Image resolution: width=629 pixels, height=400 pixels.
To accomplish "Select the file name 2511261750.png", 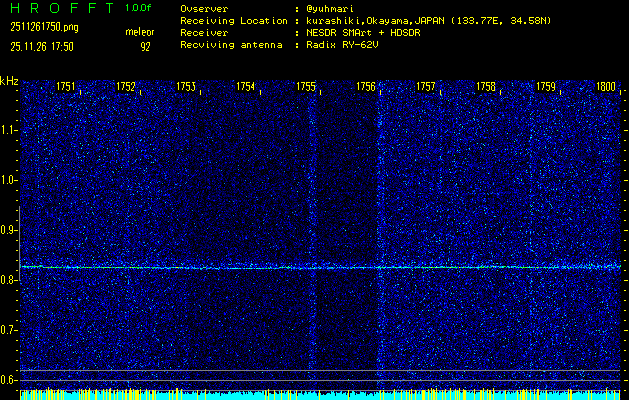I will [44, 27].
